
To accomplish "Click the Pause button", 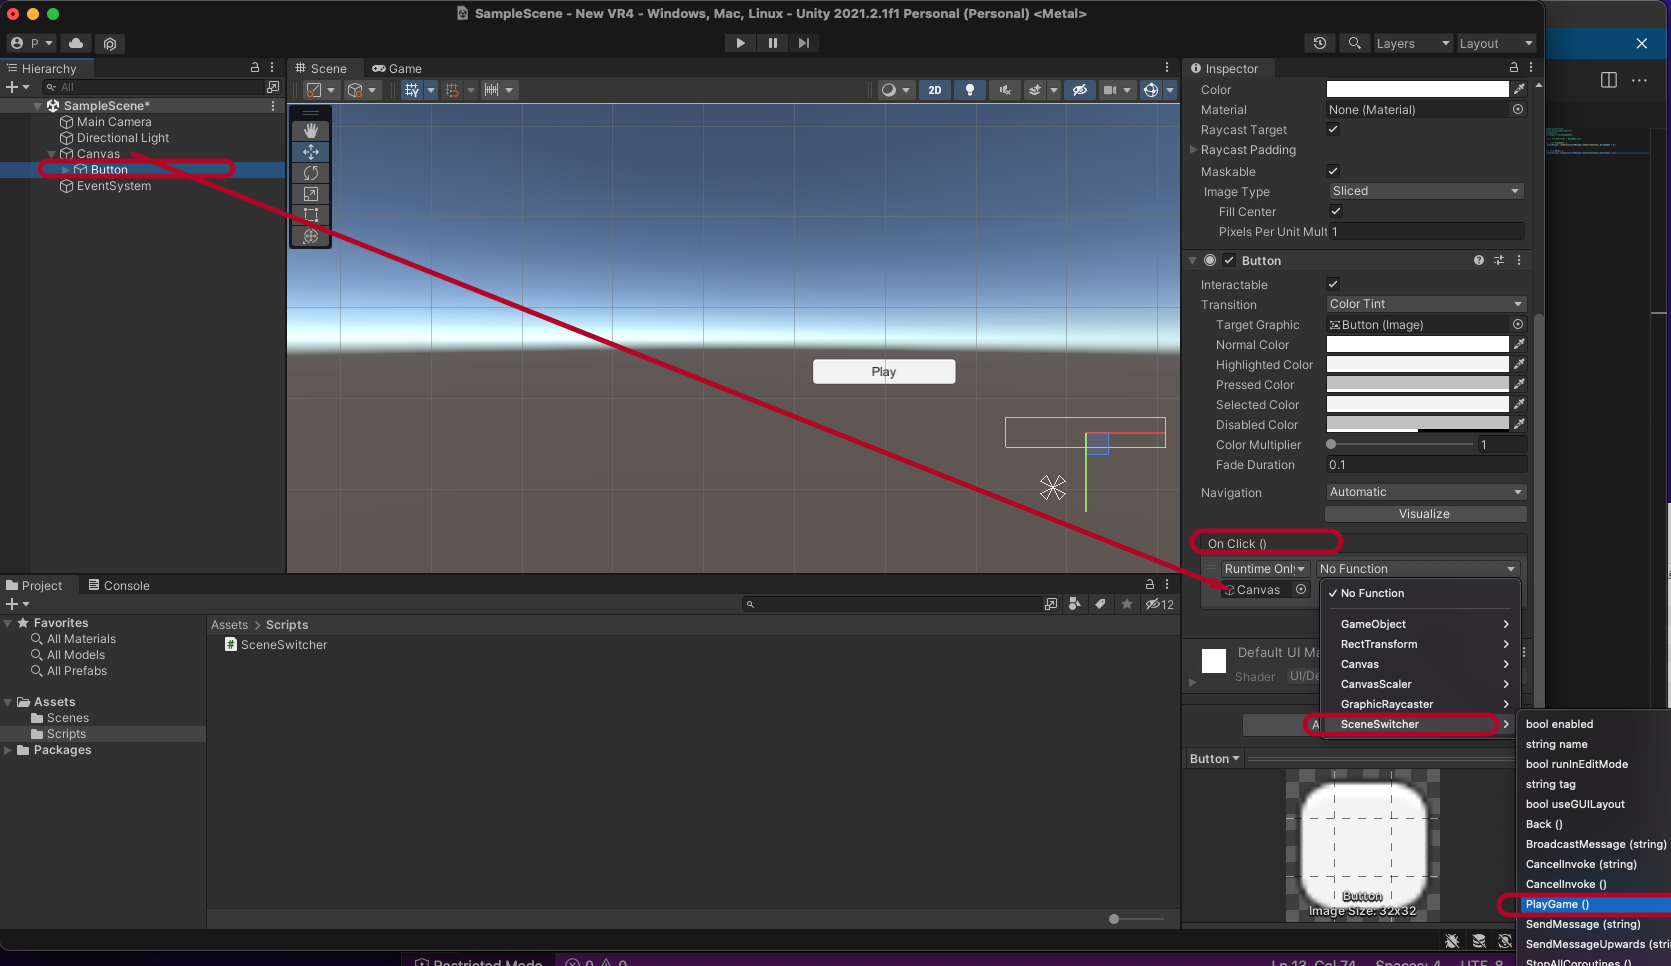I will point(772,43).
